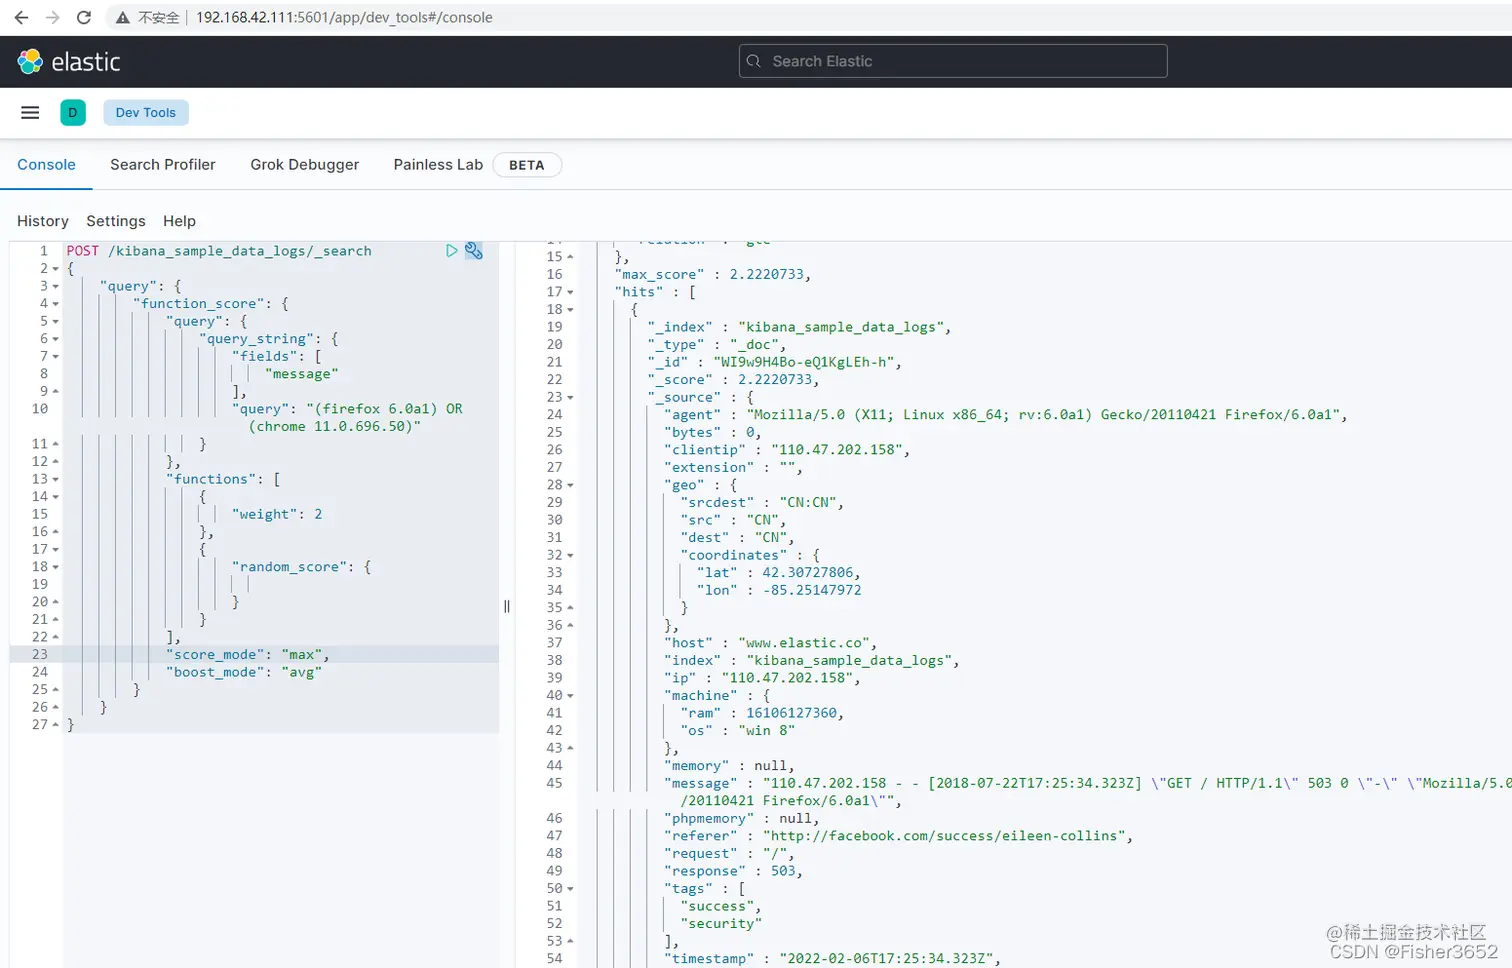1512x968 pixels.
Task: Click the "security" tag value
Action: (721, 924)
